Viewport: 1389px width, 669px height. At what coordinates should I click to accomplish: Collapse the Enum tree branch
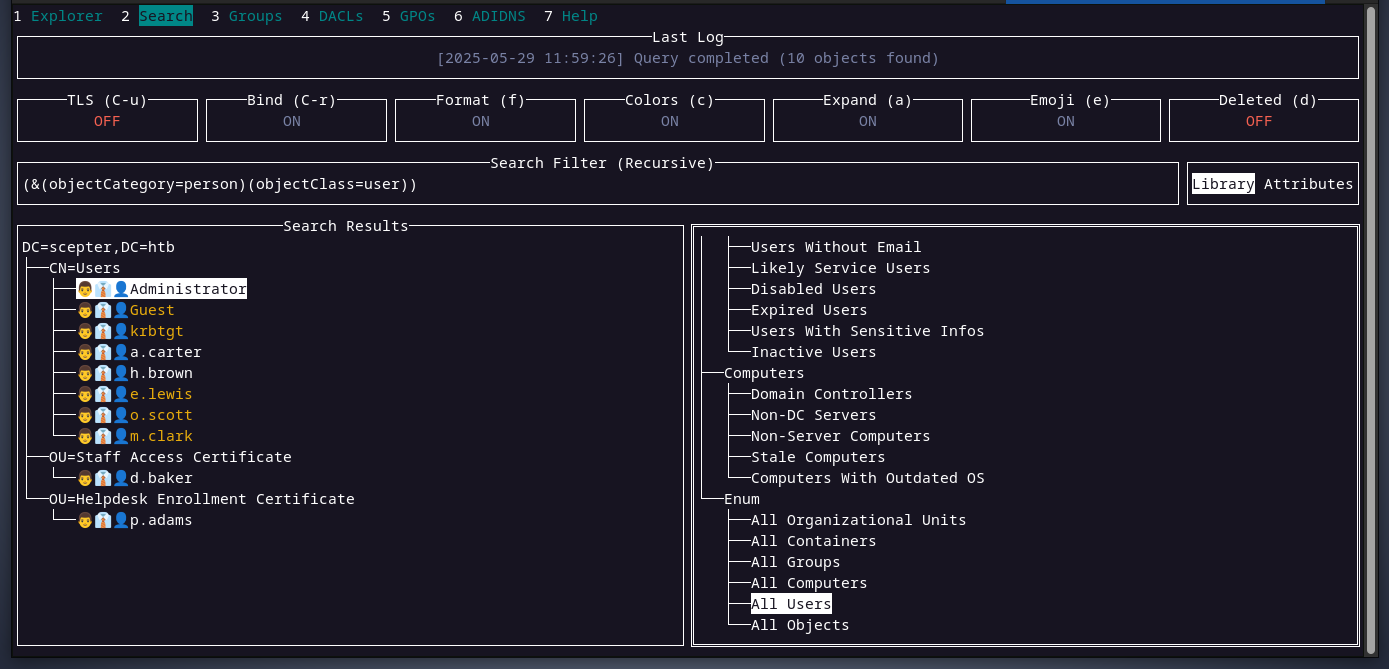coord(741,498)
